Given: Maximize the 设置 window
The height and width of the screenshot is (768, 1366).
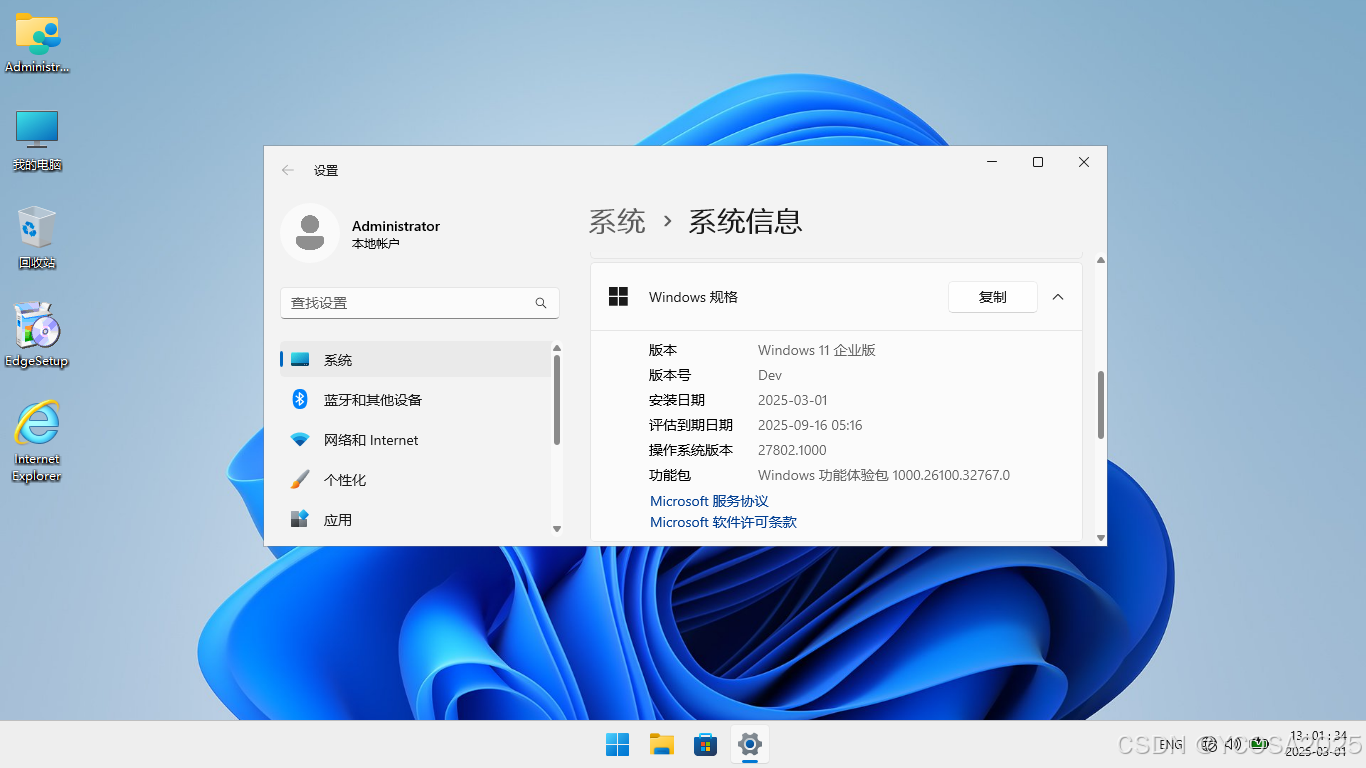Looking at the screenshot, I should click(1038, 162).
